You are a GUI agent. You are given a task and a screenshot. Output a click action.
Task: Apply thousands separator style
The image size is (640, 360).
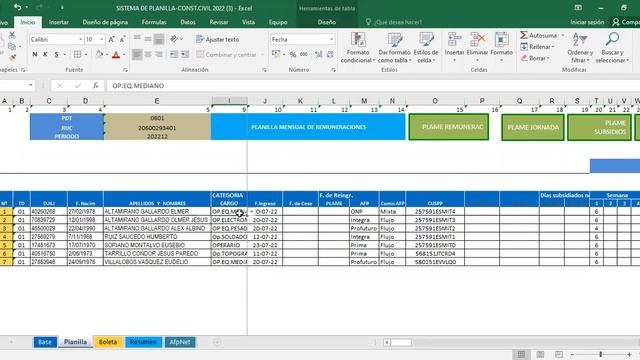coord(304,54)
